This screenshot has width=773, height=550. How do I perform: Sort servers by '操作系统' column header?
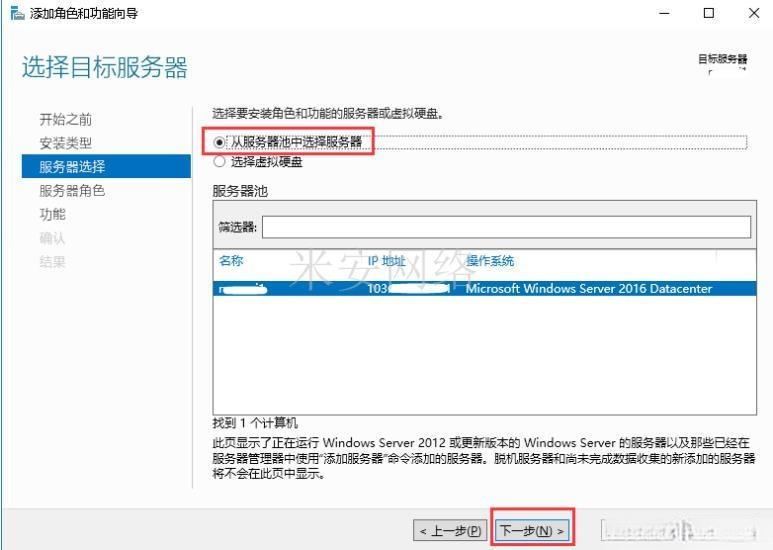pyautogui.click(x=490, y=261)
